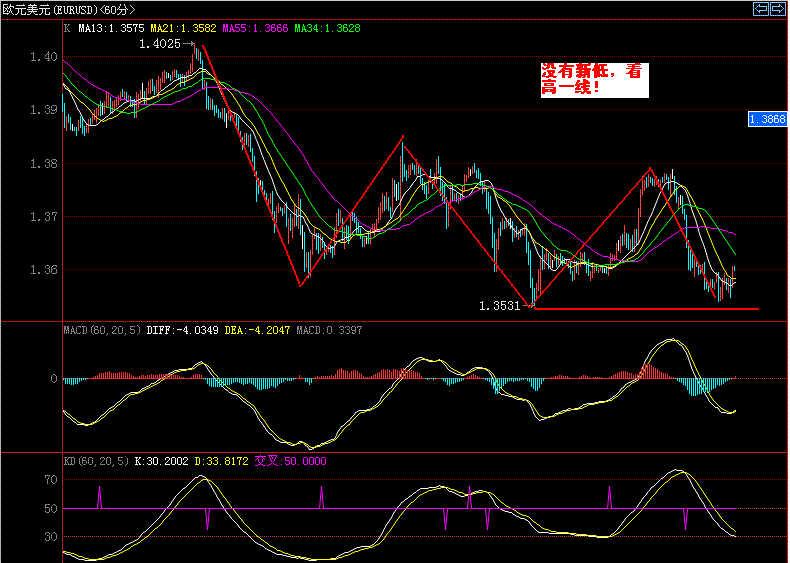790x563 pixels.
Task: Click the green MA34:1.3628 label
Action: pyautogui.click(x=327, y=28)
